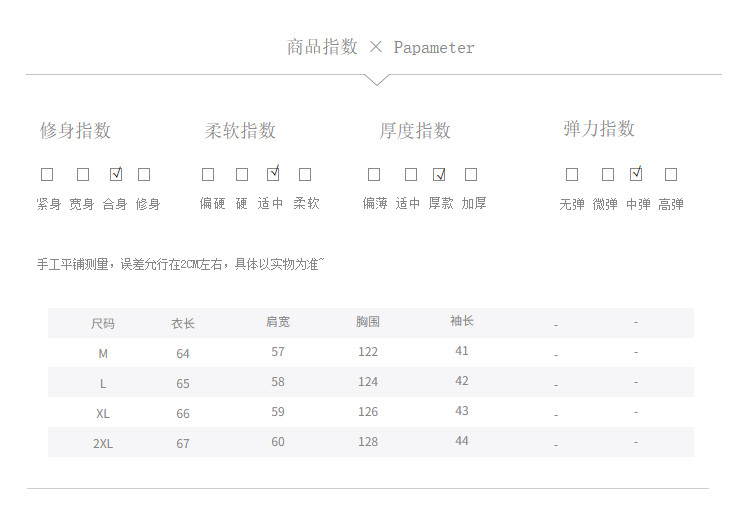Tick the 柔软 checkbox
This screenshot has width=750, height=523.
(305, 174)
